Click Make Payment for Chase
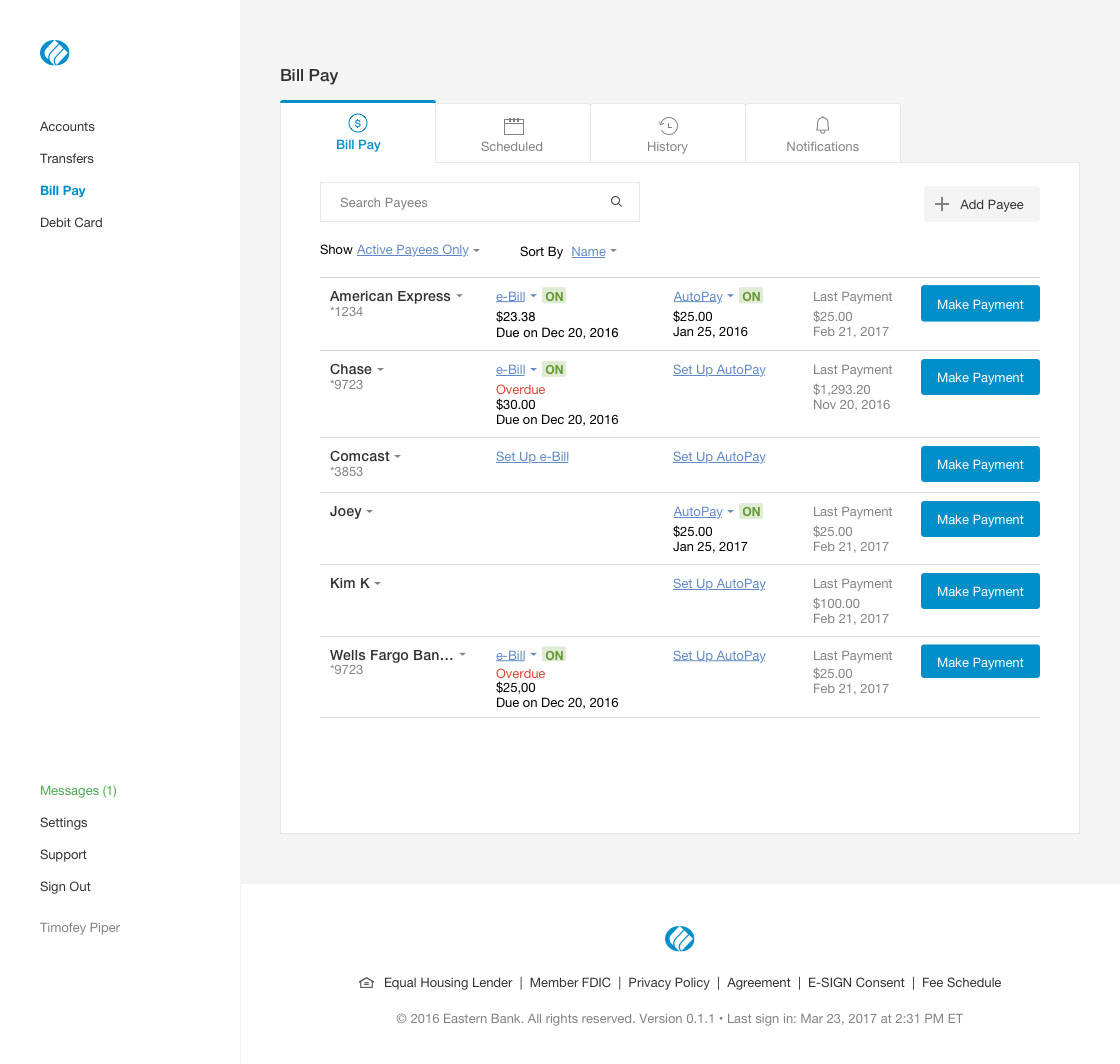This screenshot has width=1120, height=1064. click(980, 377)
